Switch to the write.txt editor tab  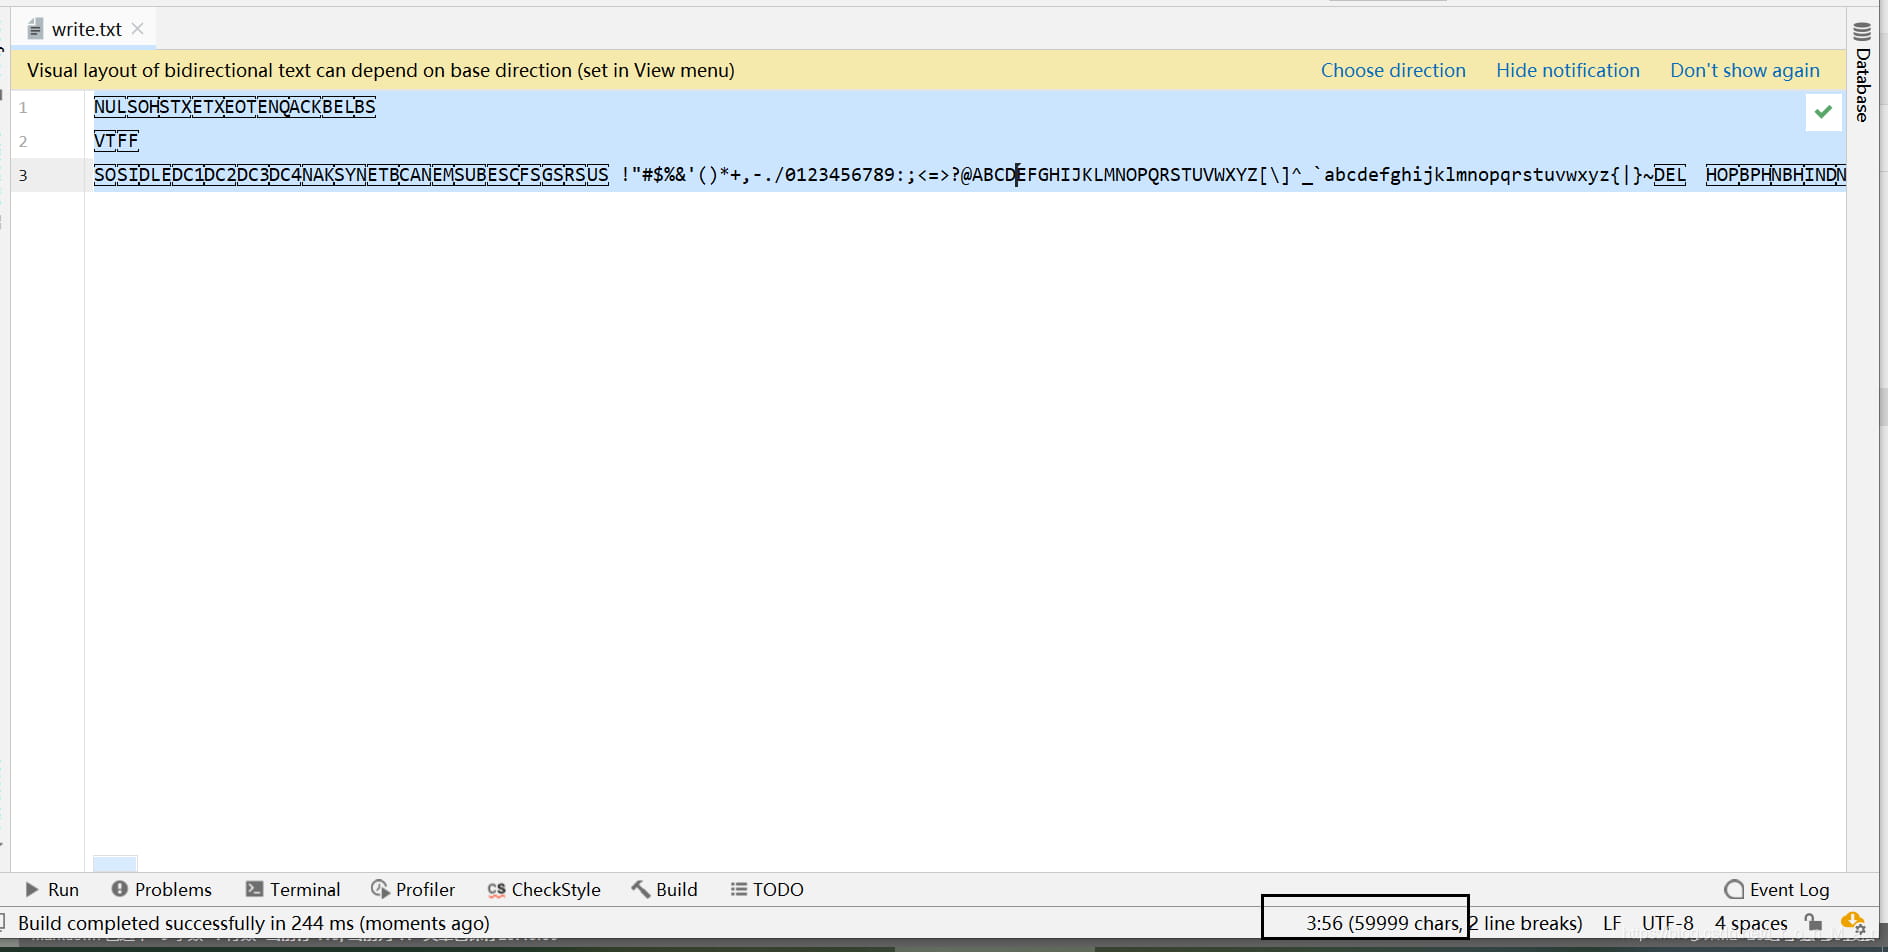click(86, 29)
